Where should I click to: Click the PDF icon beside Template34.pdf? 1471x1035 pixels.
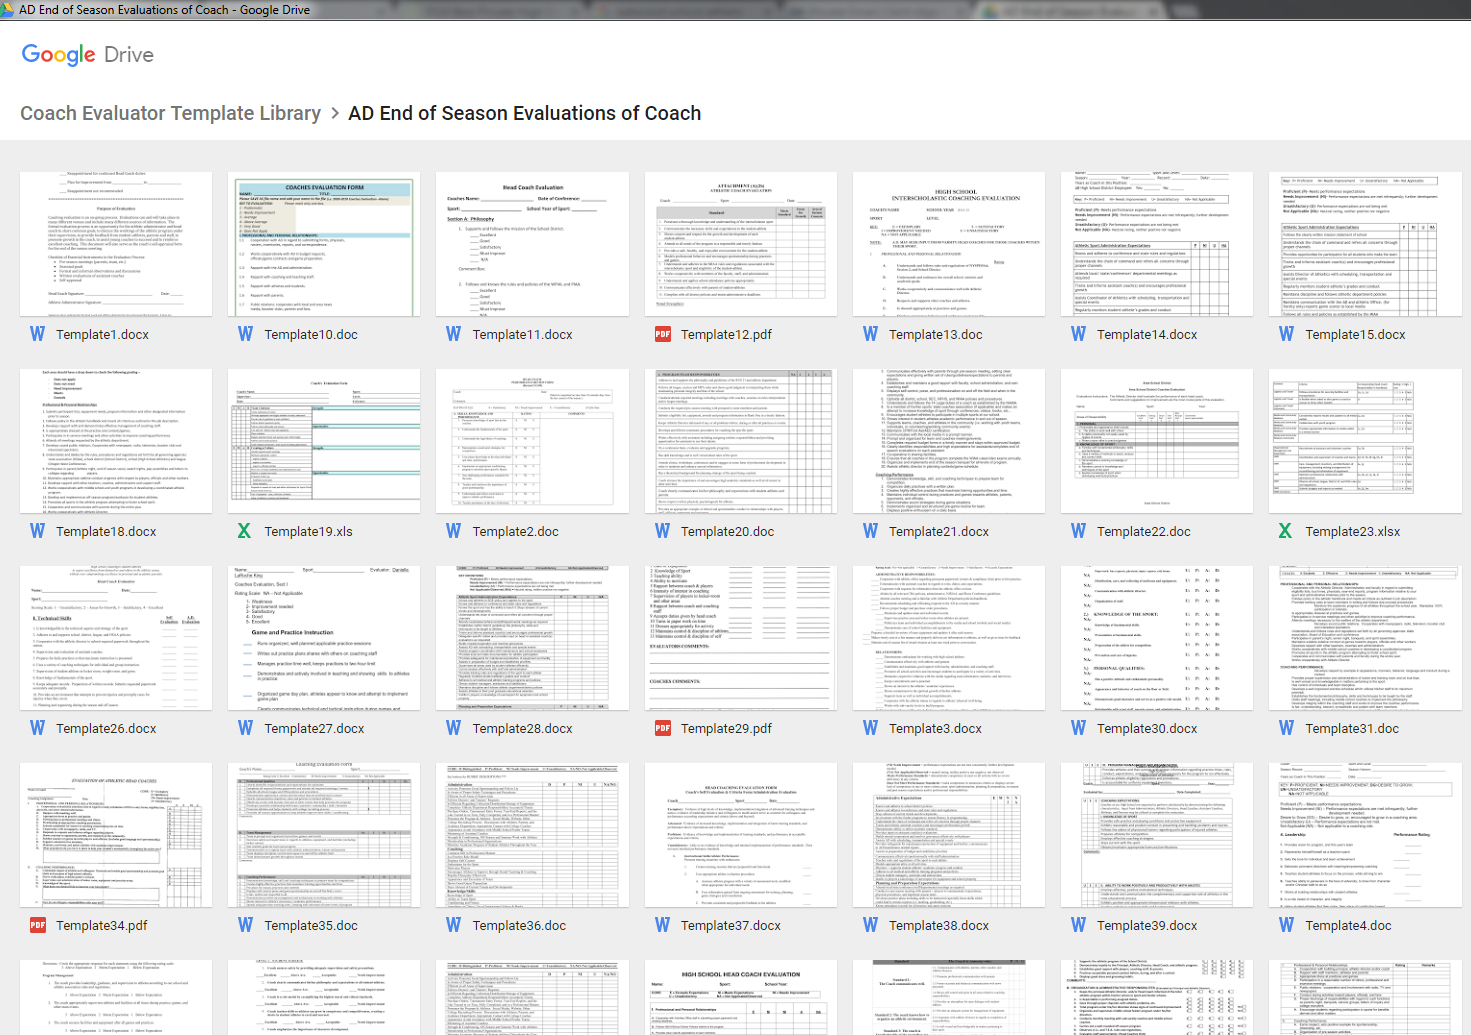[37, 925]
